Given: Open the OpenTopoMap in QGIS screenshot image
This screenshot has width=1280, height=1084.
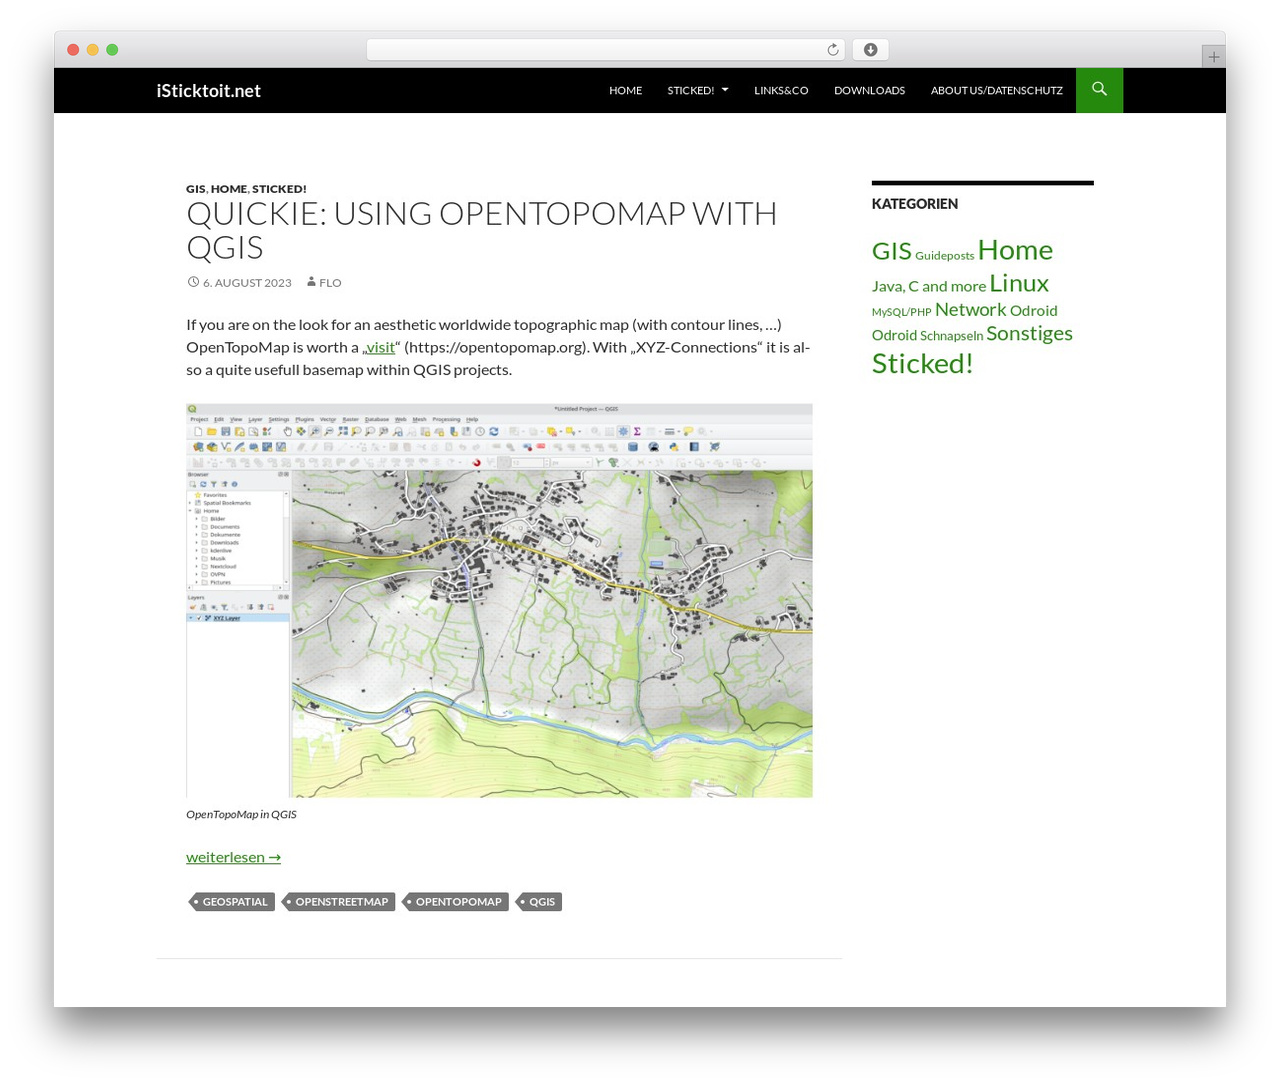Looking at the screenshot, I should point(499,600).
